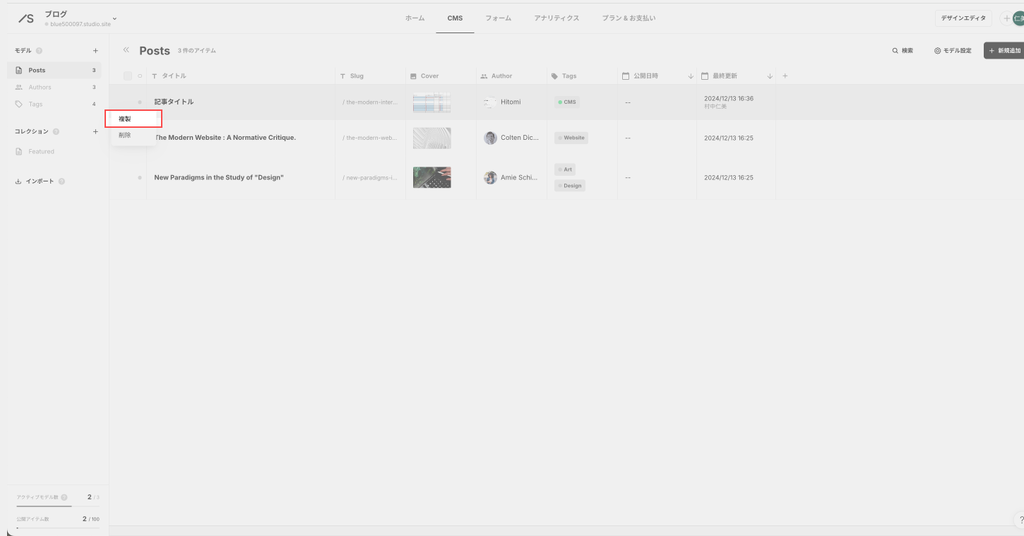Open search with magnifier icon
Viewport: 1024px width, 536px height.
pyautogui.click(x=902, y=50)
